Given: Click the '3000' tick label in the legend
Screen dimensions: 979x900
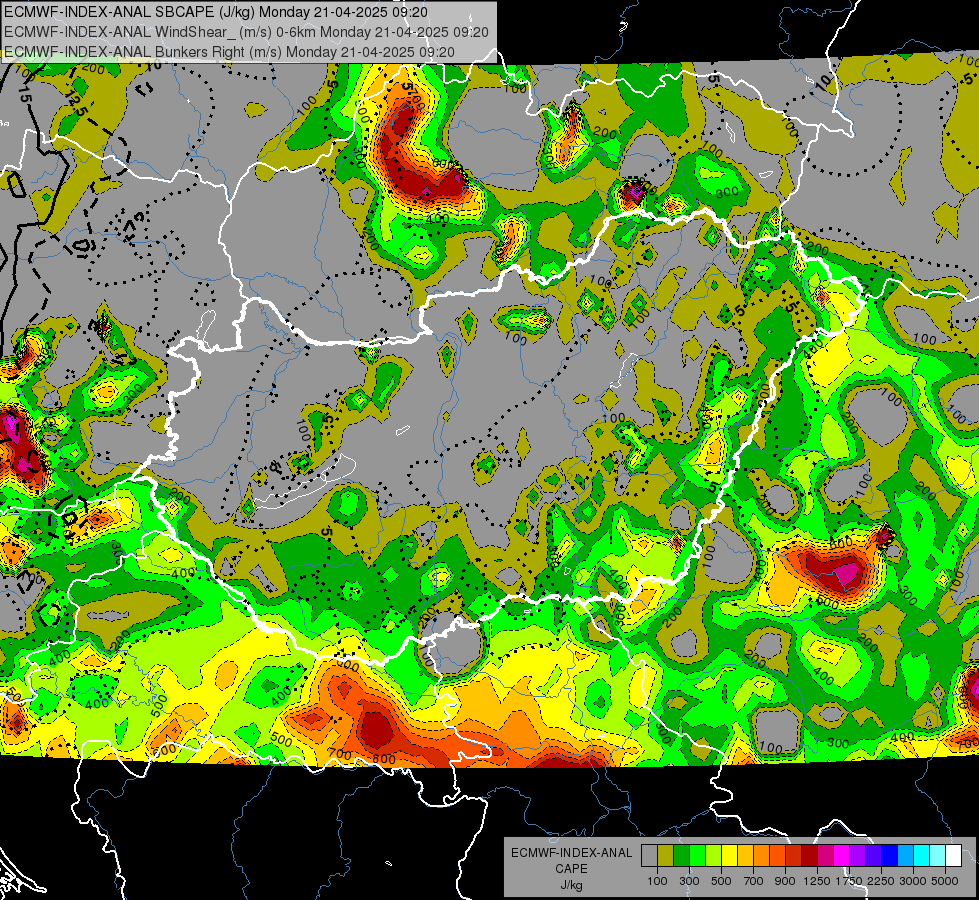Looking at the screenshot, I should click(x=913, y=881).
